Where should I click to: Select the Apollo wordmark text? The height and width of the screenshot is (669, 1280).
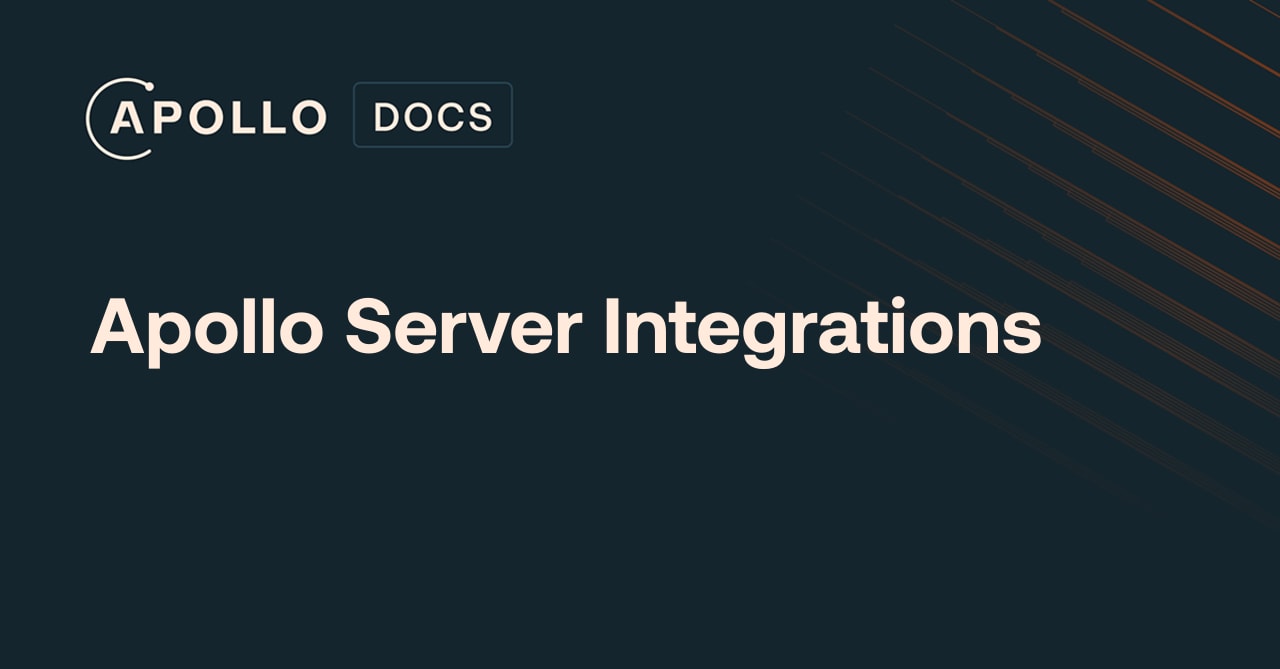tap(220, 117)
